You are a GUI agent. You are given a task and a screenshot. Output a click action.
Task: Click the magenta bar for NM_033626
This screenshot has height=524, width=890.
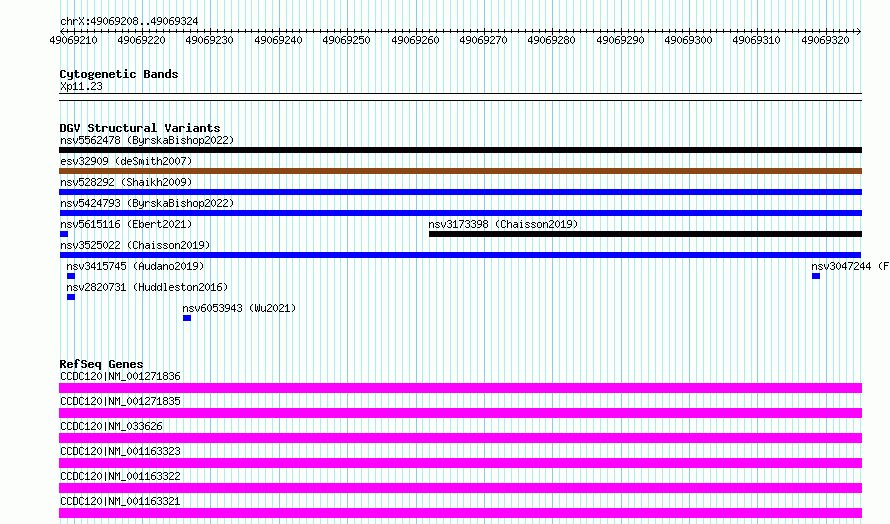coord(460,438)
